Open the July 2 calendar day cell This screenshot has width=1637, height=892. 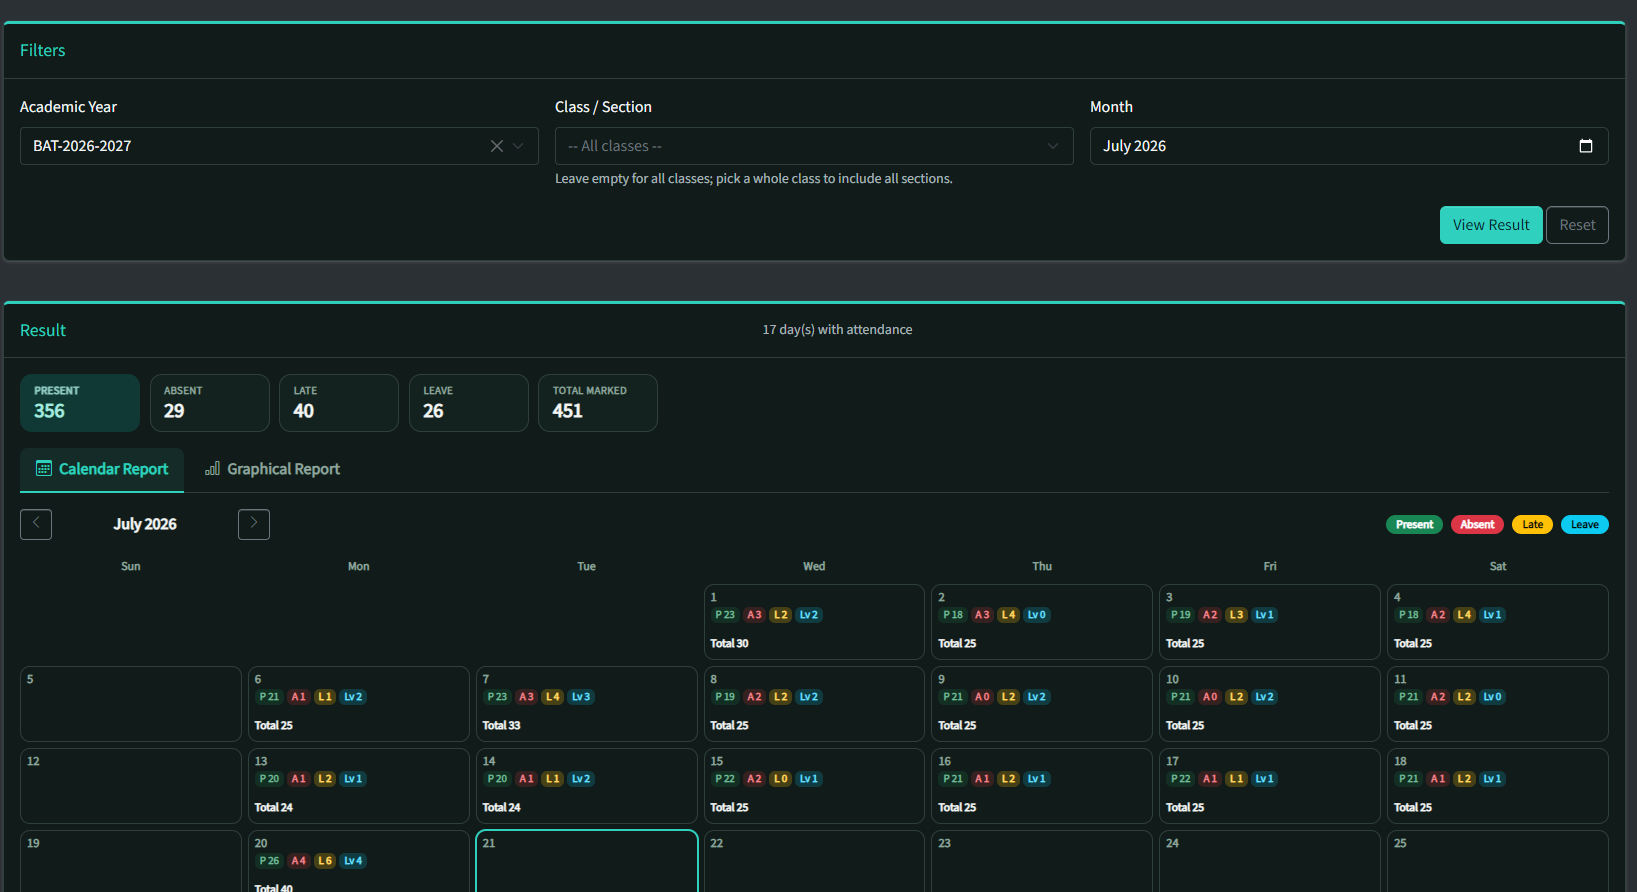click(1042, 622)
